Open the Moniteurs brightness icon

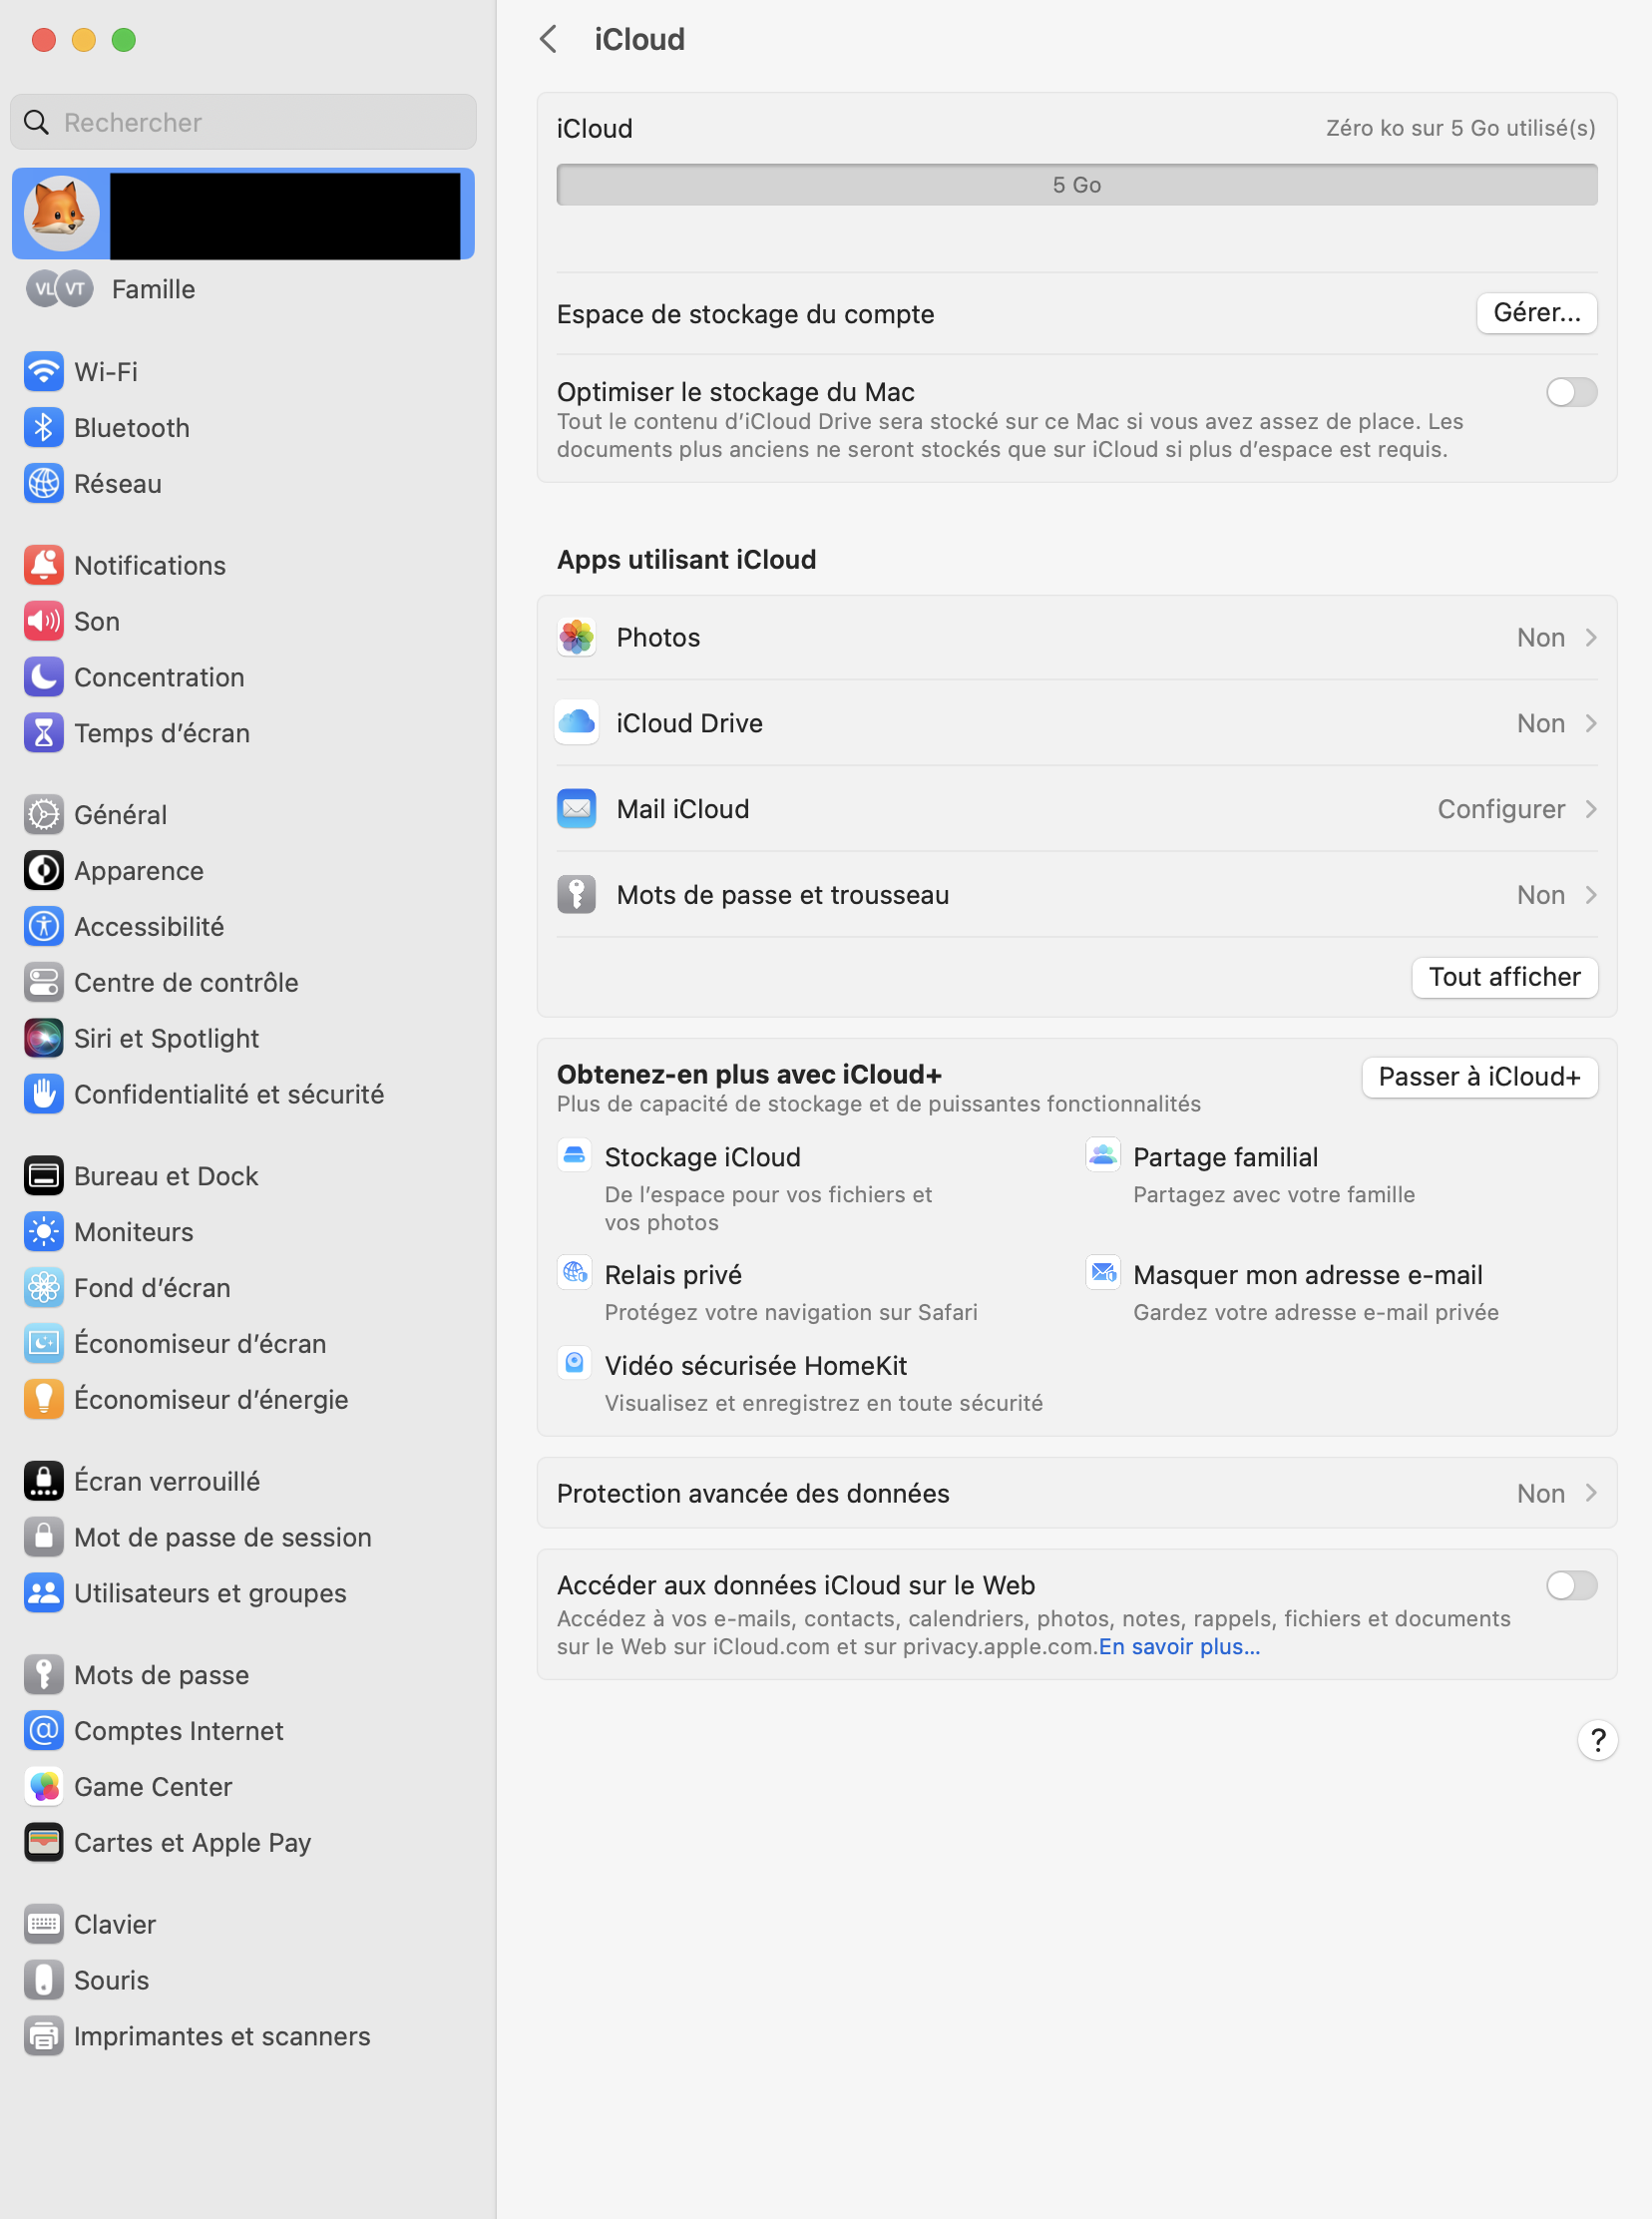point(43,1233)
